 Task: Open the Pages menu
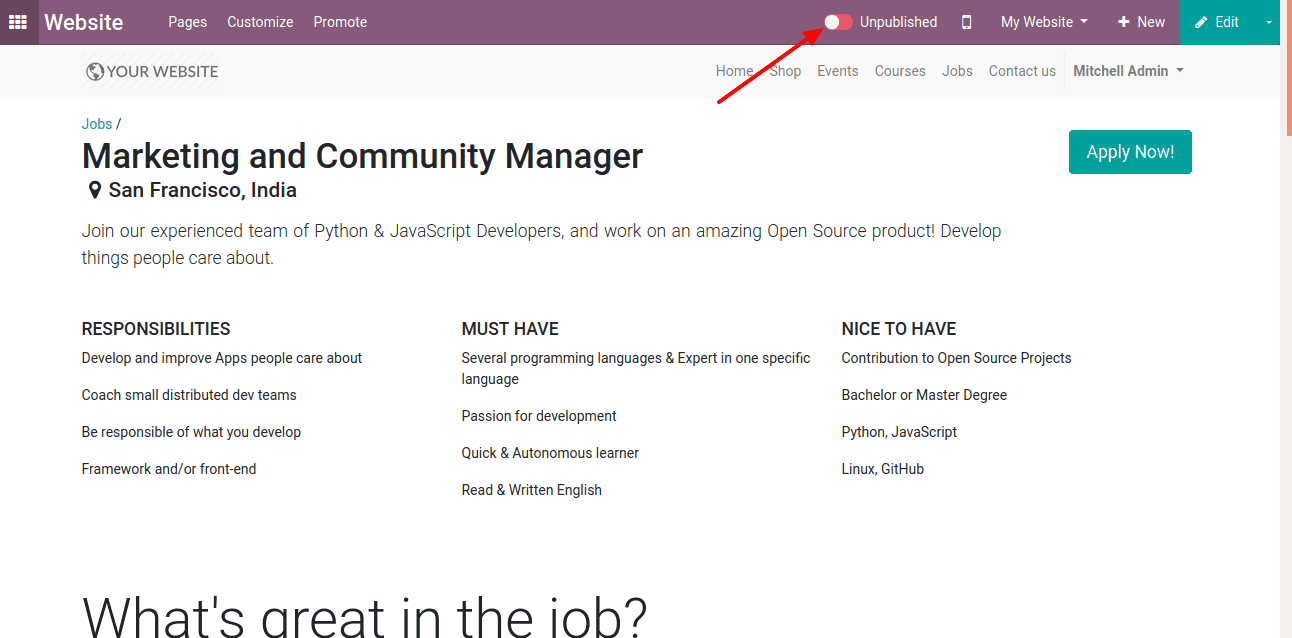pyautogui.click(x=188, y=22)
